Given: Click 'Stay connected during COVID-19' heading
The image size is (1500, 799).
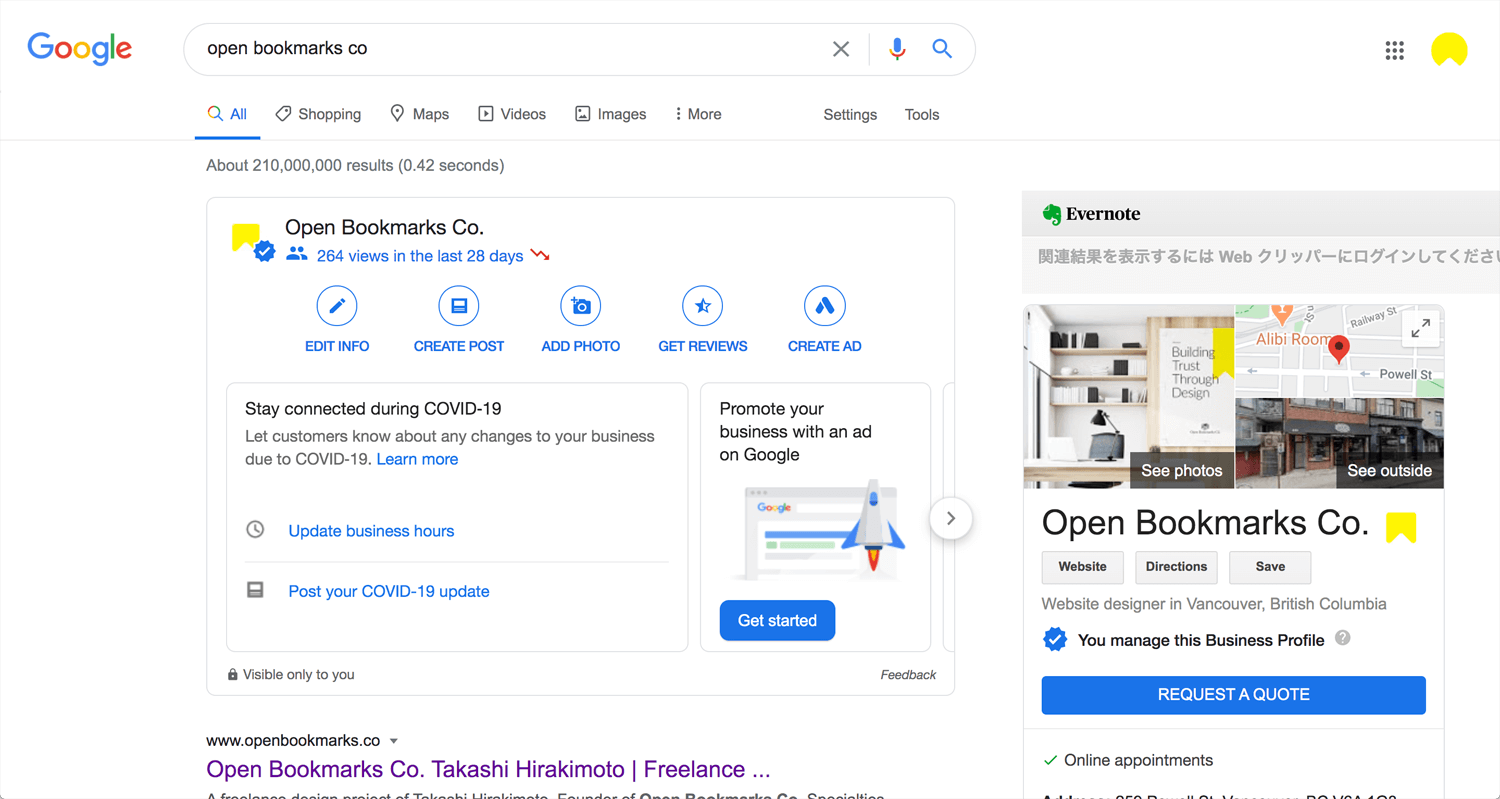Looking at the screenshot, I should [373, 409].
